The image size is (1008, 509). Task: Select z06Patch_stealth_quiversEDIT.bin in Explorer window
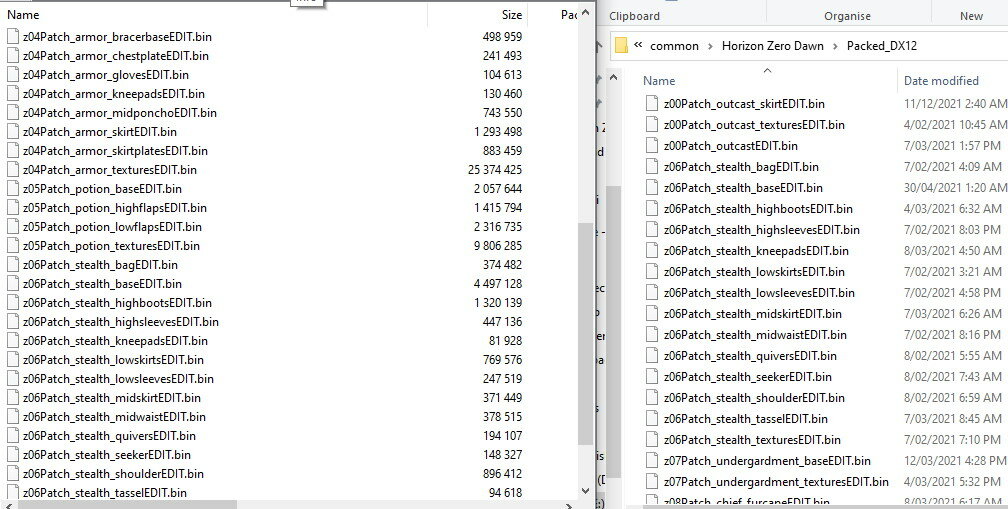tap(750, 356)
